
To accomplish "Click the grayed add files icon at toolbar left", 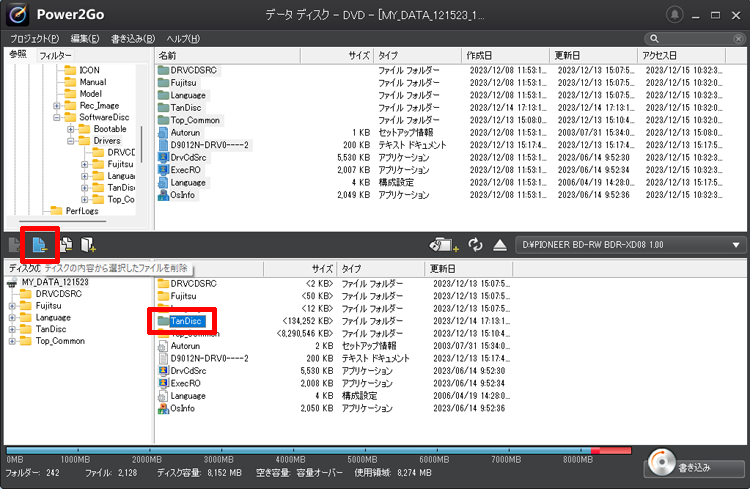I will (x=14, y=245).
